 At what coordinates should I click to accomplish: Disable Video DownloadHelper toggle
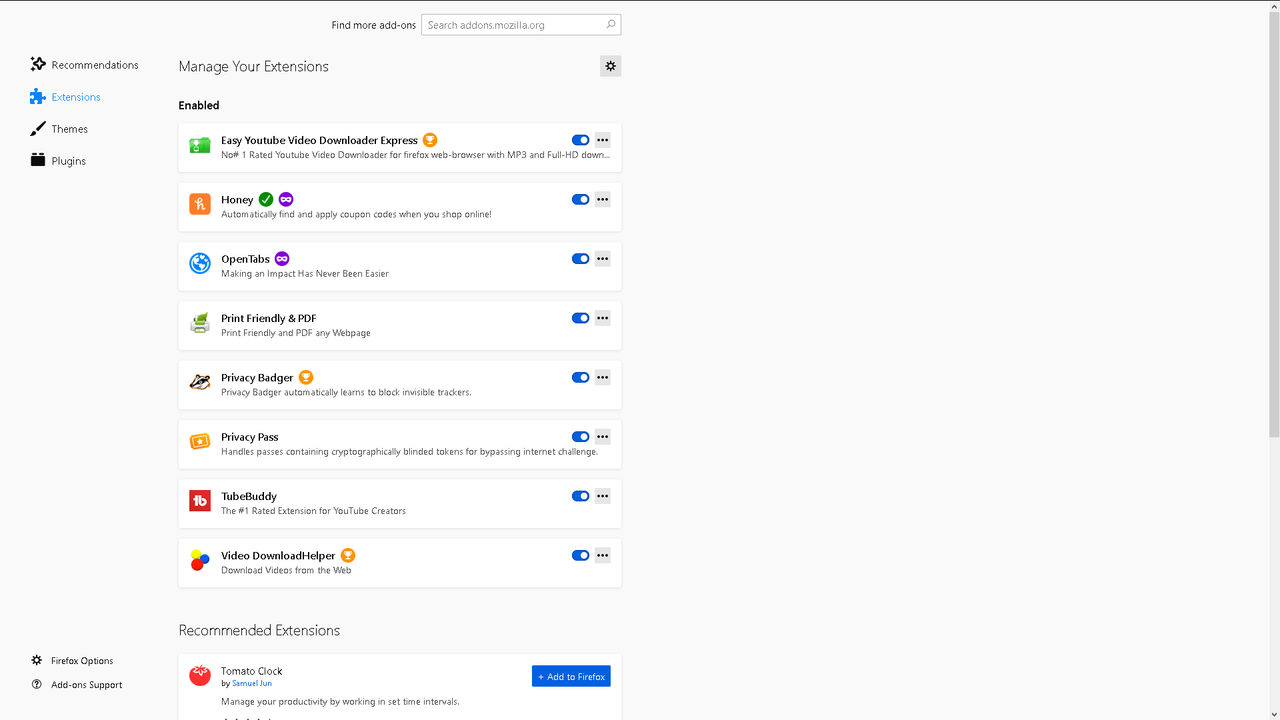point(580,555)
